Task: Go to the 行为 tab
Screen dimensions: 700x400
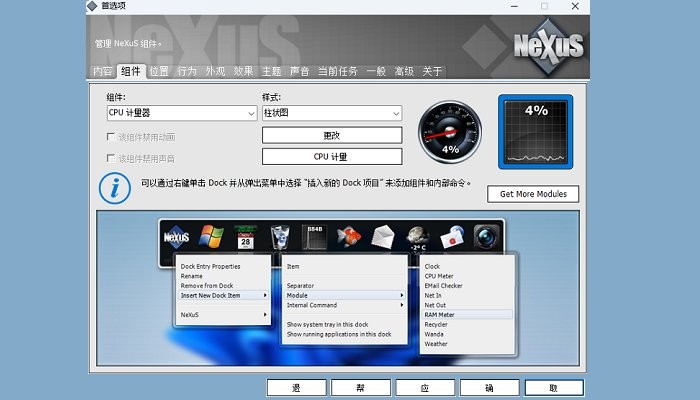Action: point(187,71)
